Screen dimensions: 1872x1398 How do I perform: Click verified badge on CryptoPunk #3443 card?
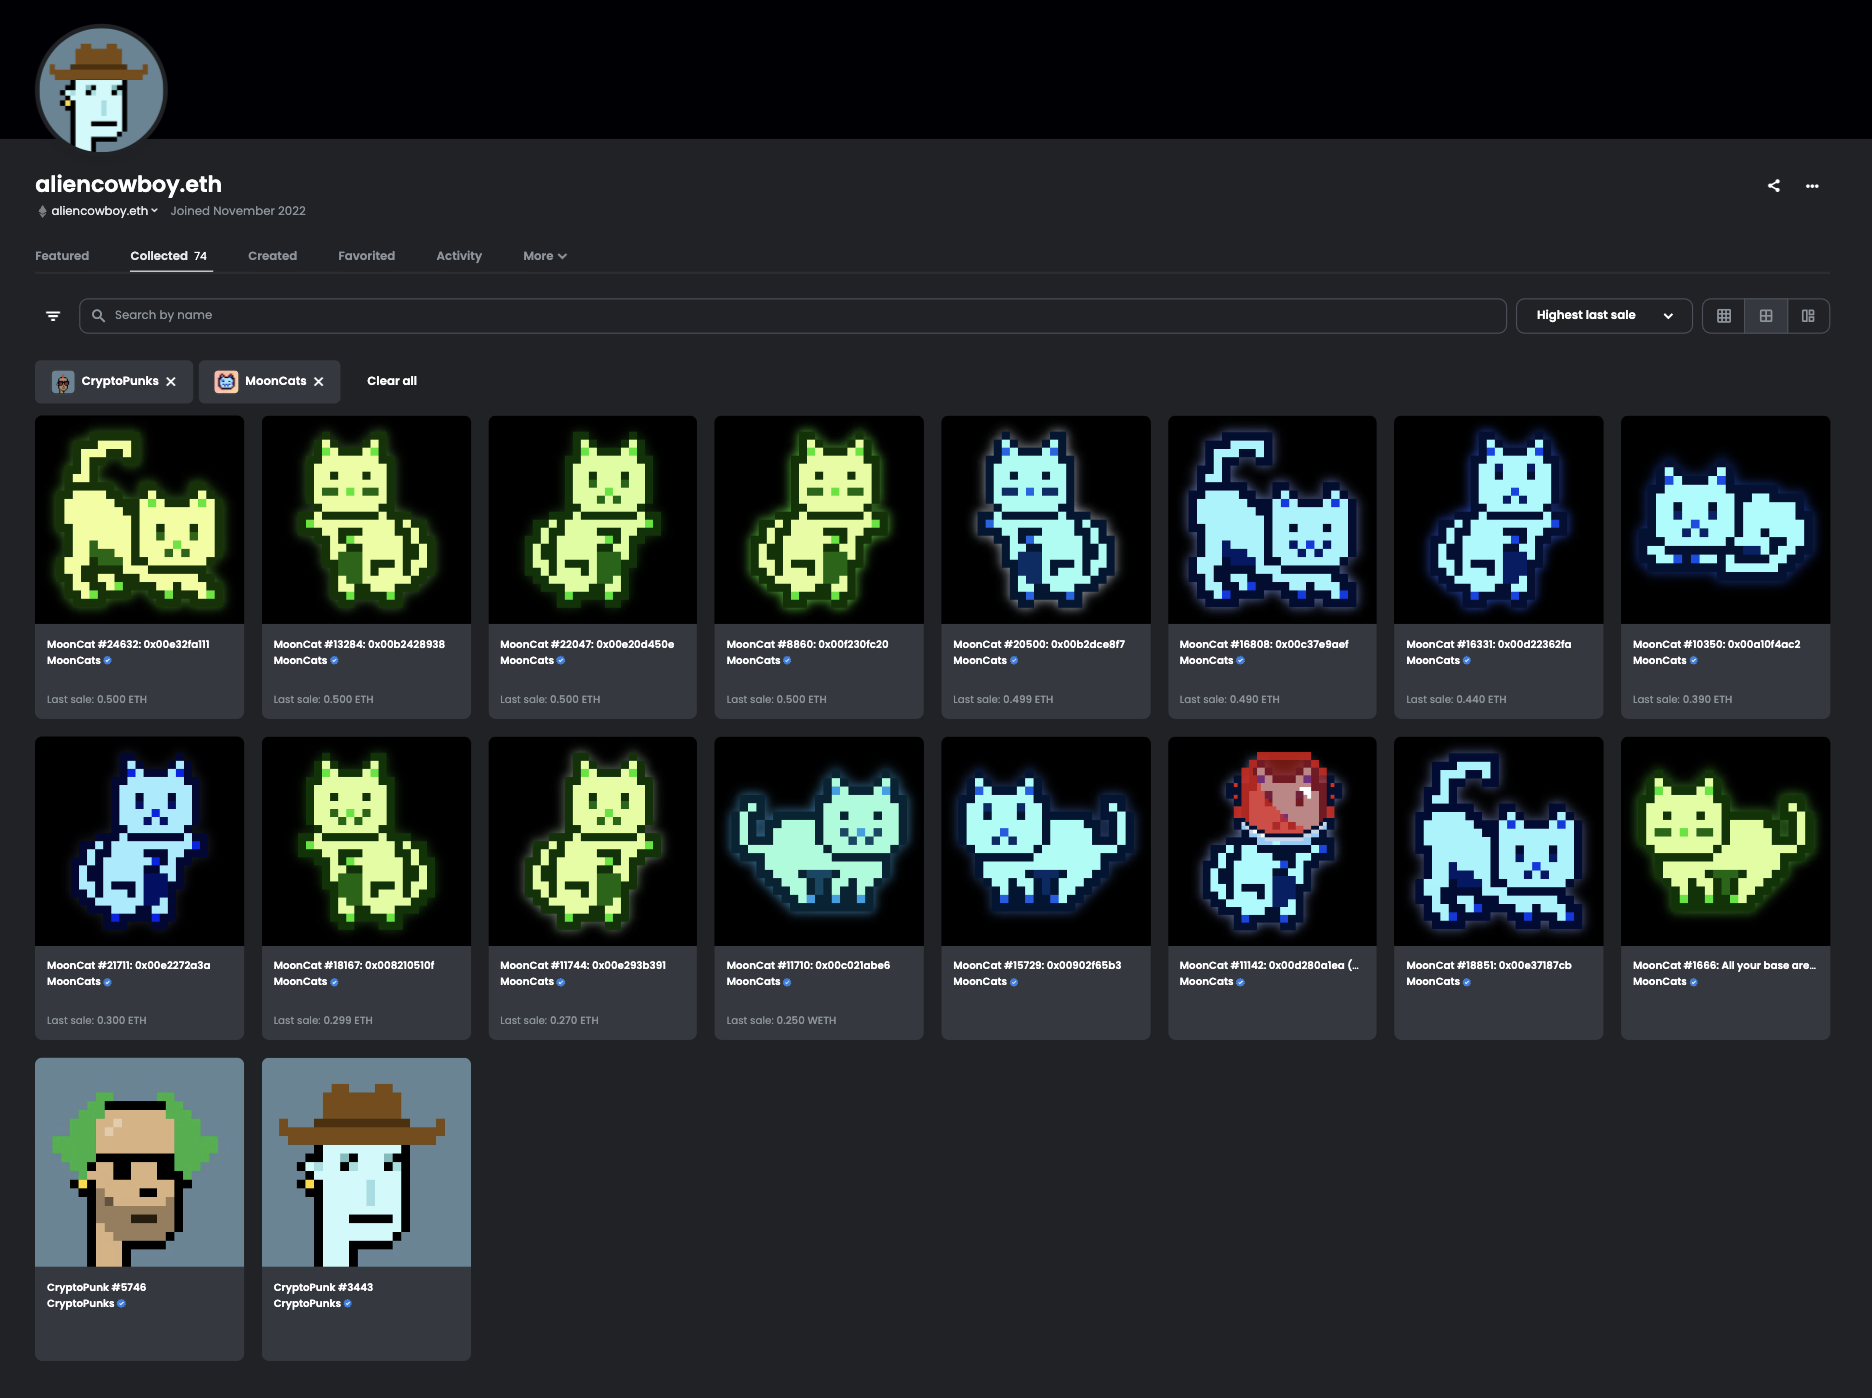pyautogui.click(x=348, y=1304)
